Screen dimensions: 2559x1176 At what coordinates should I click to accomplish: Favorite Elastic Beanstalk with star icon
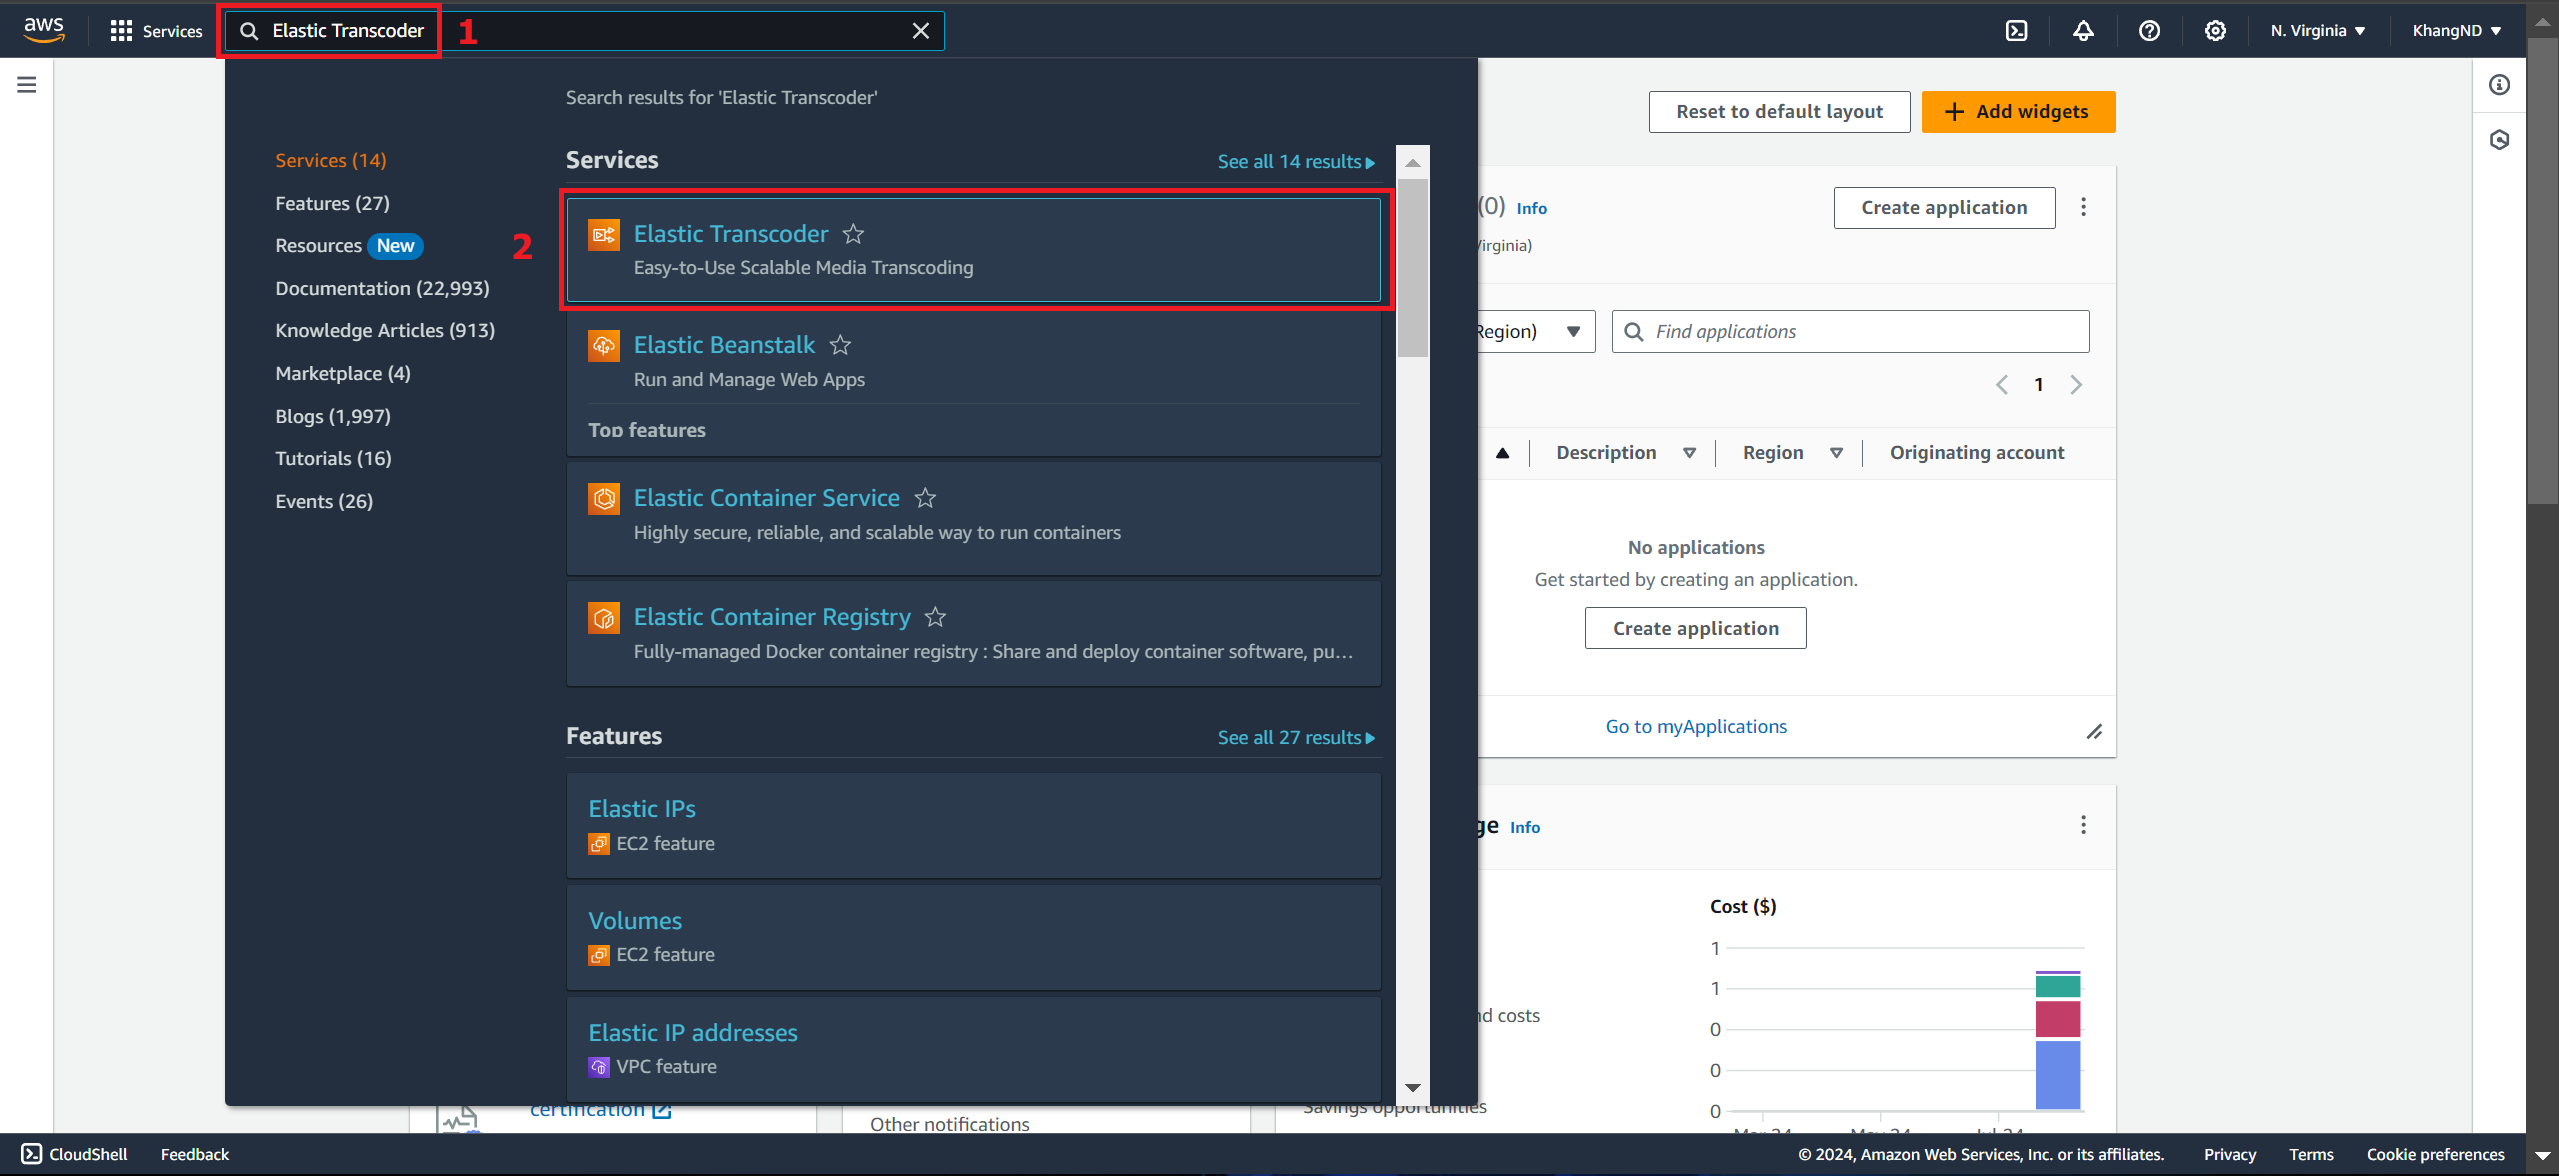point(840,345)
